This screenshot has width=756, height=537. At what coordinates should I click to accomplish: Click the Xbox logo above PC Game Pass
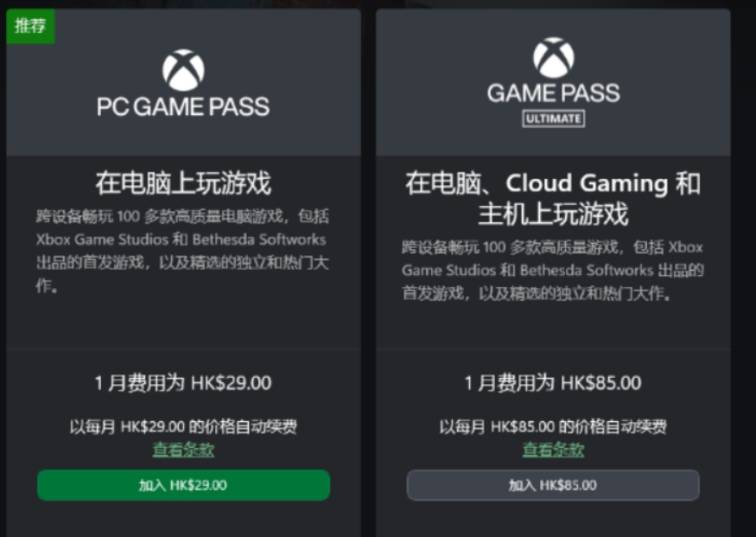pos(183,70)
